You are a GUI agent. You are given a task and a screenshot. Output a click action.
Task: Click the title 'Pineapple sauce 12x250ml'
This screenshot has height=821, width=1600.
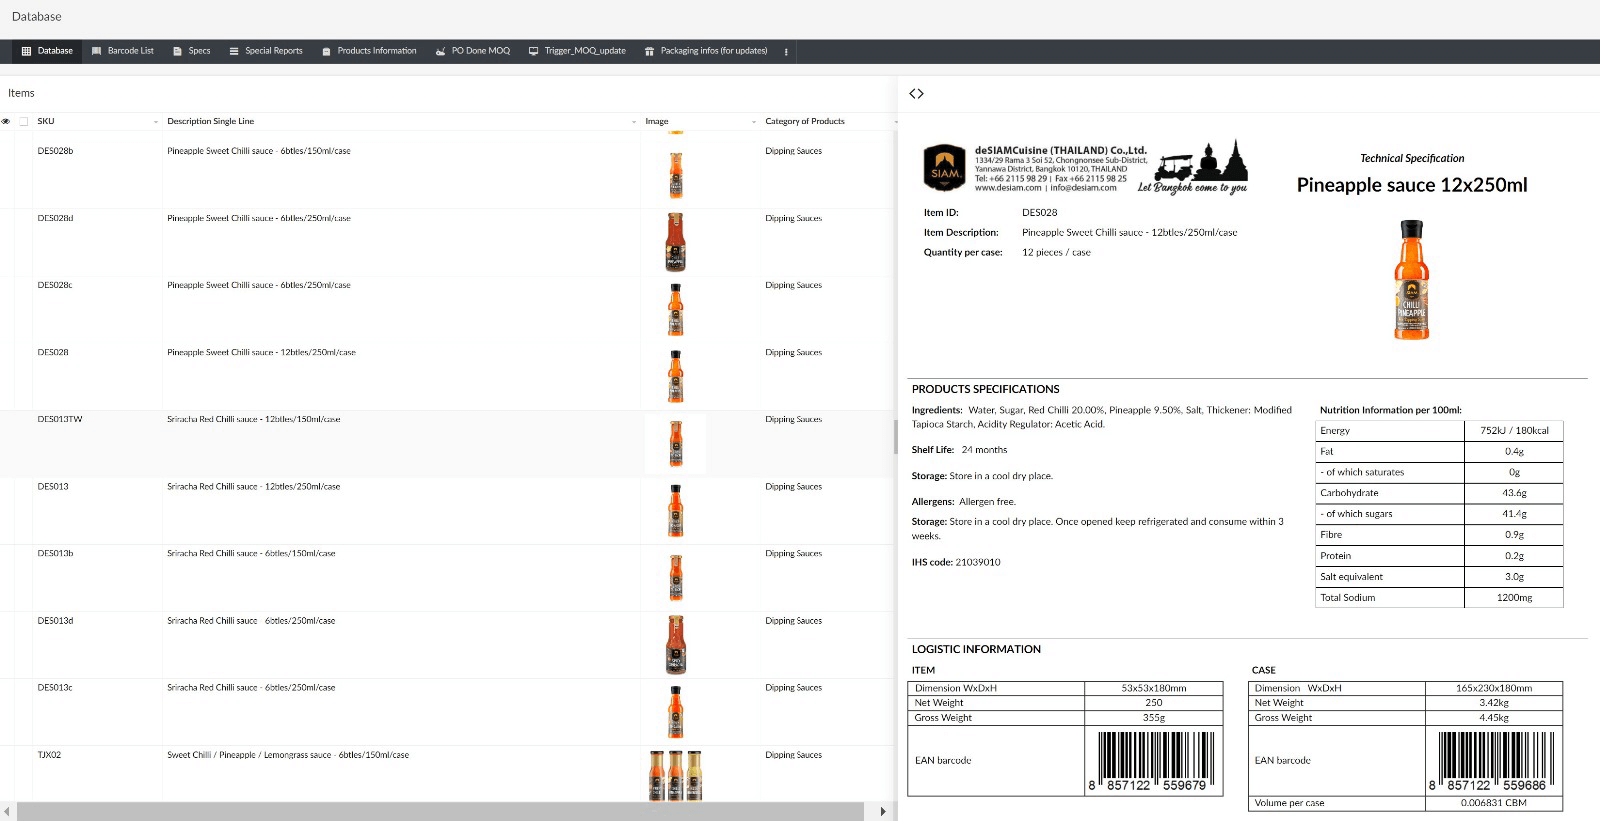(x=1412, y=185)
